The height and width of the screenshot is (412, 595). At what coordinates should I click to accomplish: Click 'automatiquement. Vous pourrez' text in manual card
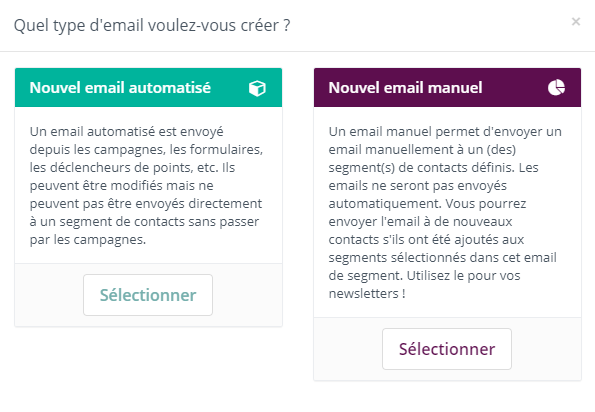click(x=427, y=204)
